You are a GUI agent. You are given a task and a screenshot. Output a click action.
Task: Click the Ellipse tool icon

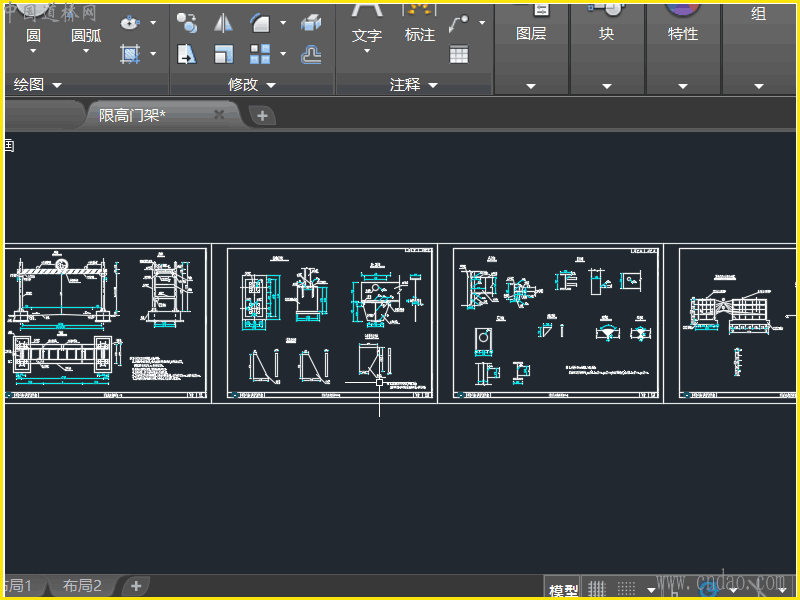click(130, 22)
